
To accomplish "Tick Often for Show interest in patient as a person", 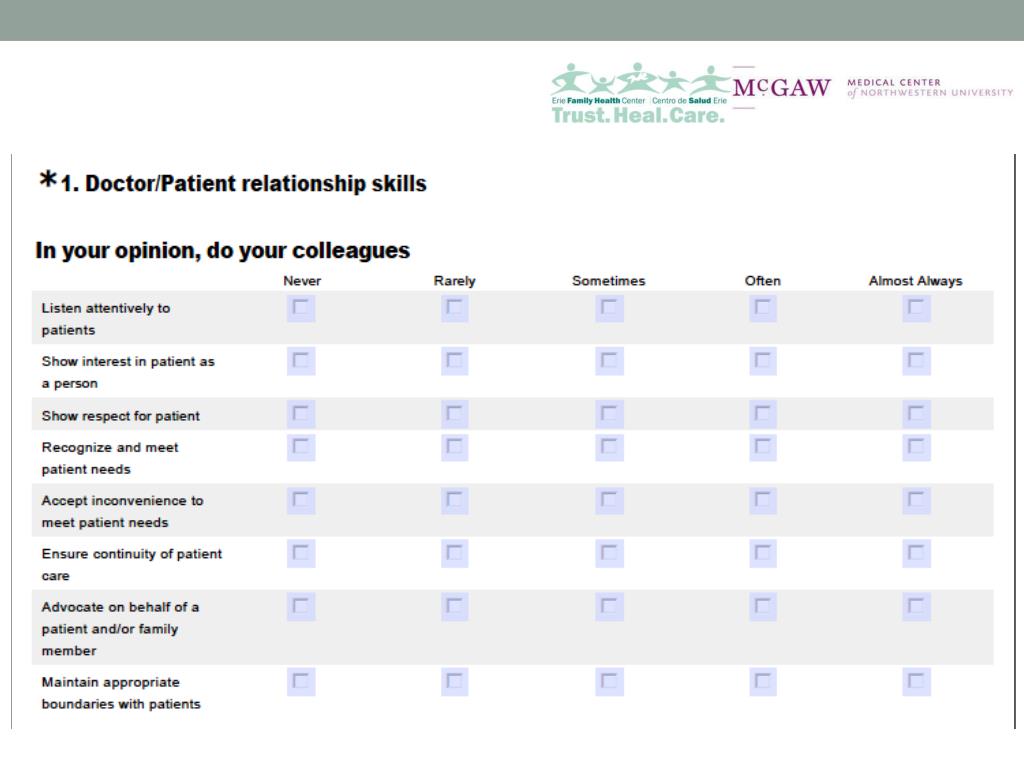I will [x=762, y=361].
